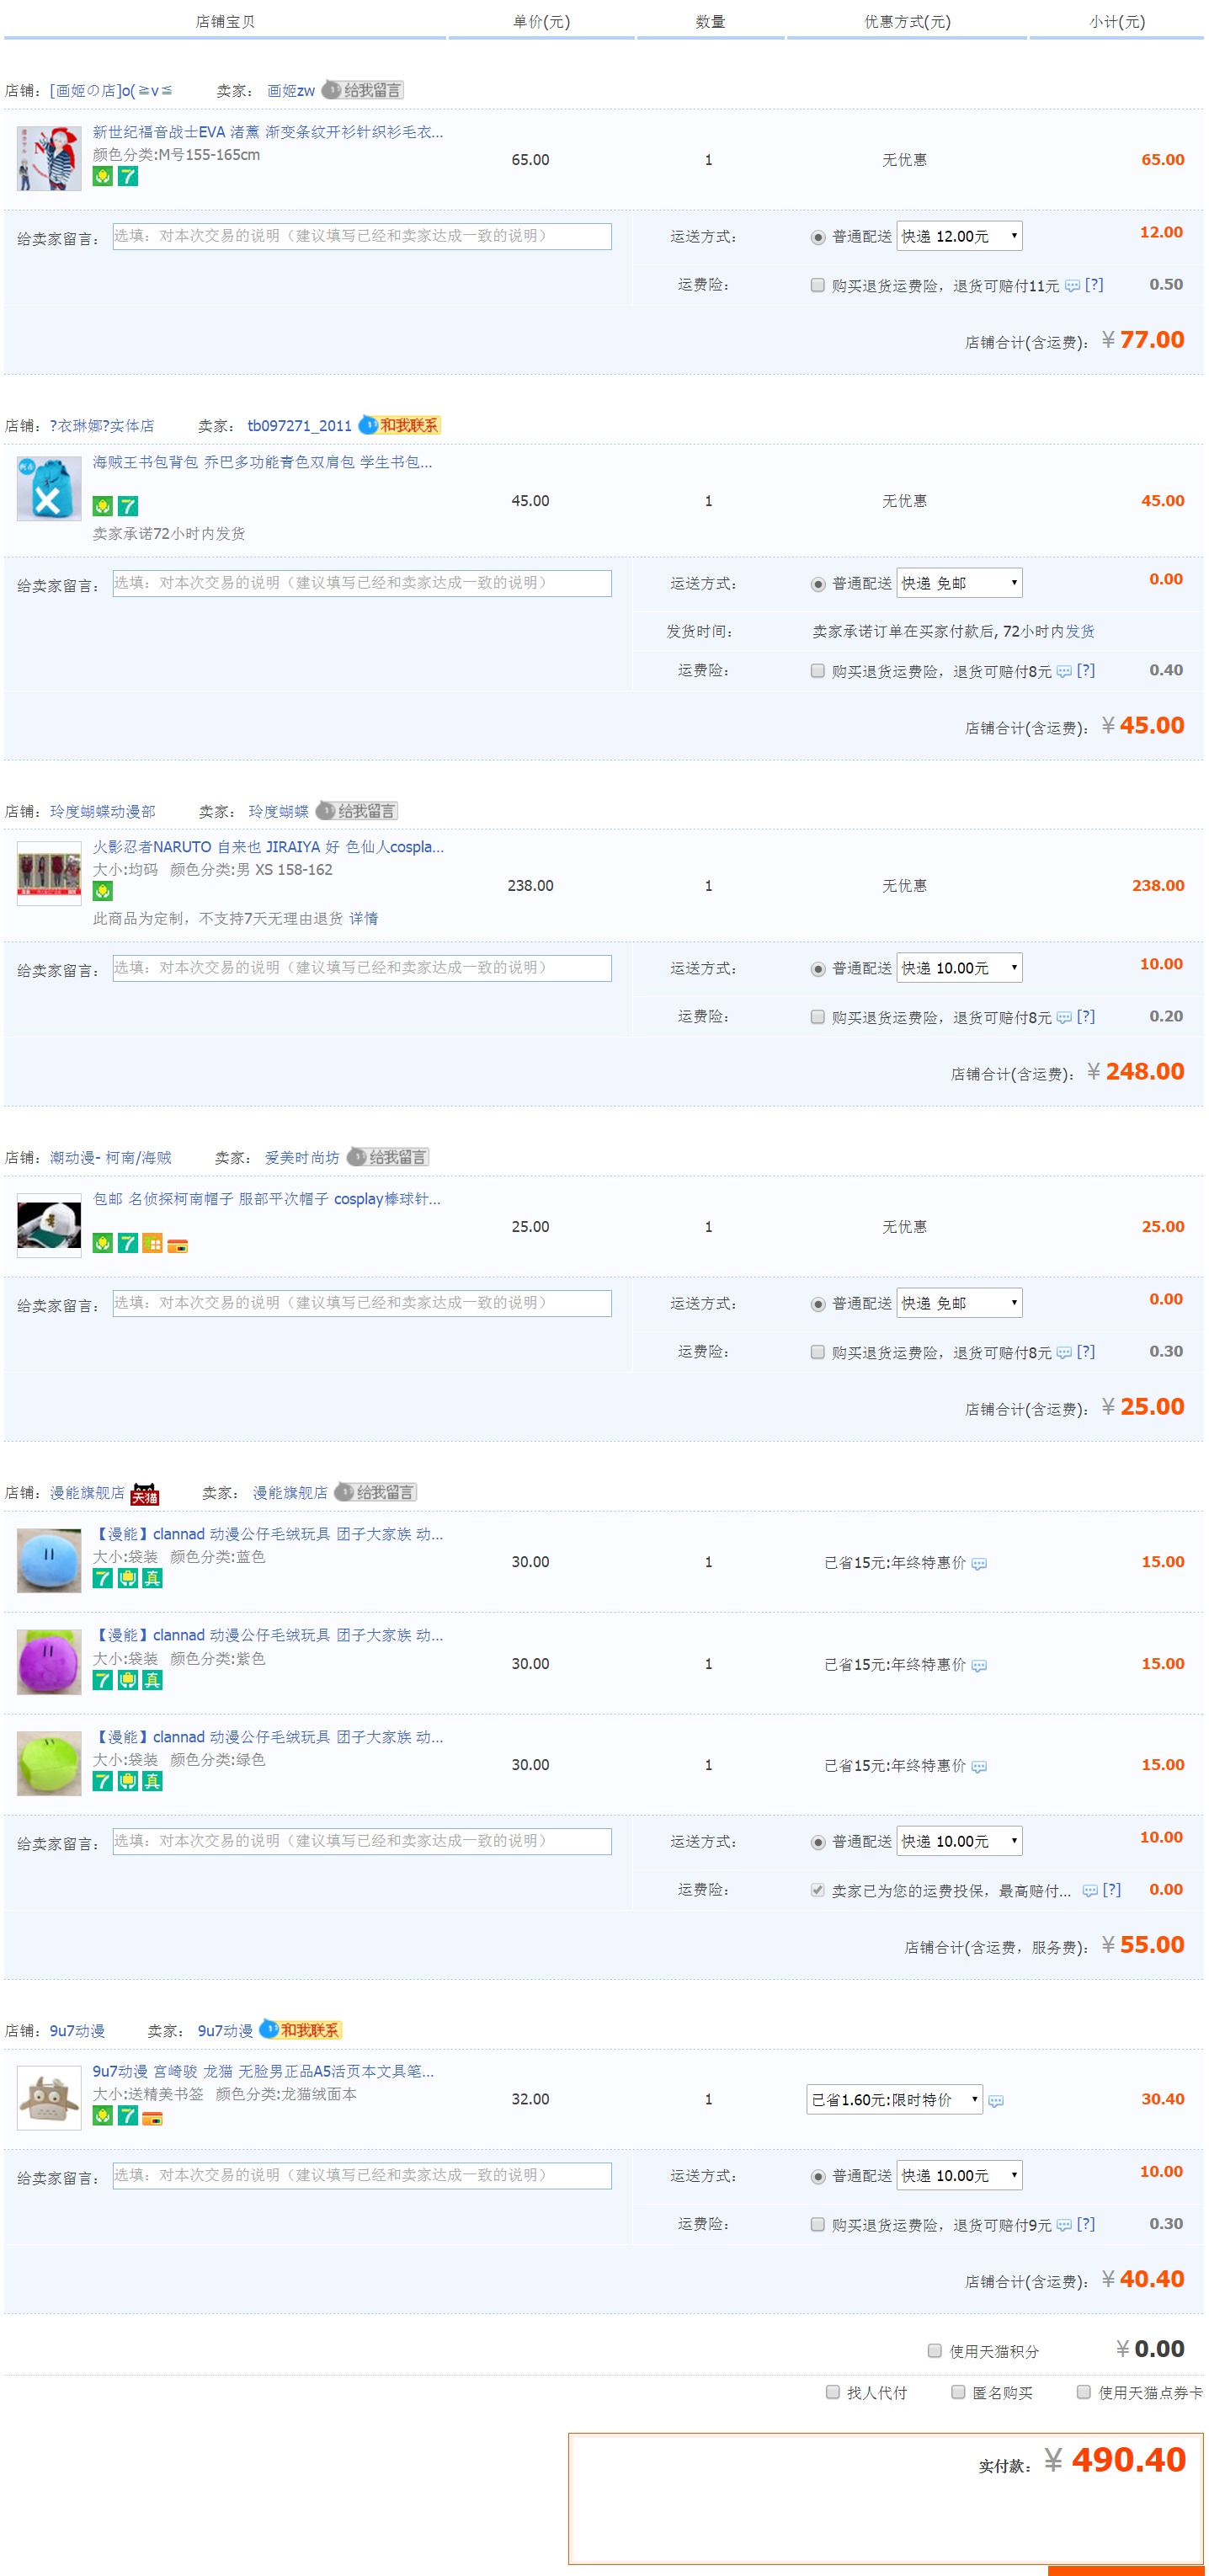
Task: Open the 潮动漫- 柯南/海贼 shop link
Action: 110,1157
